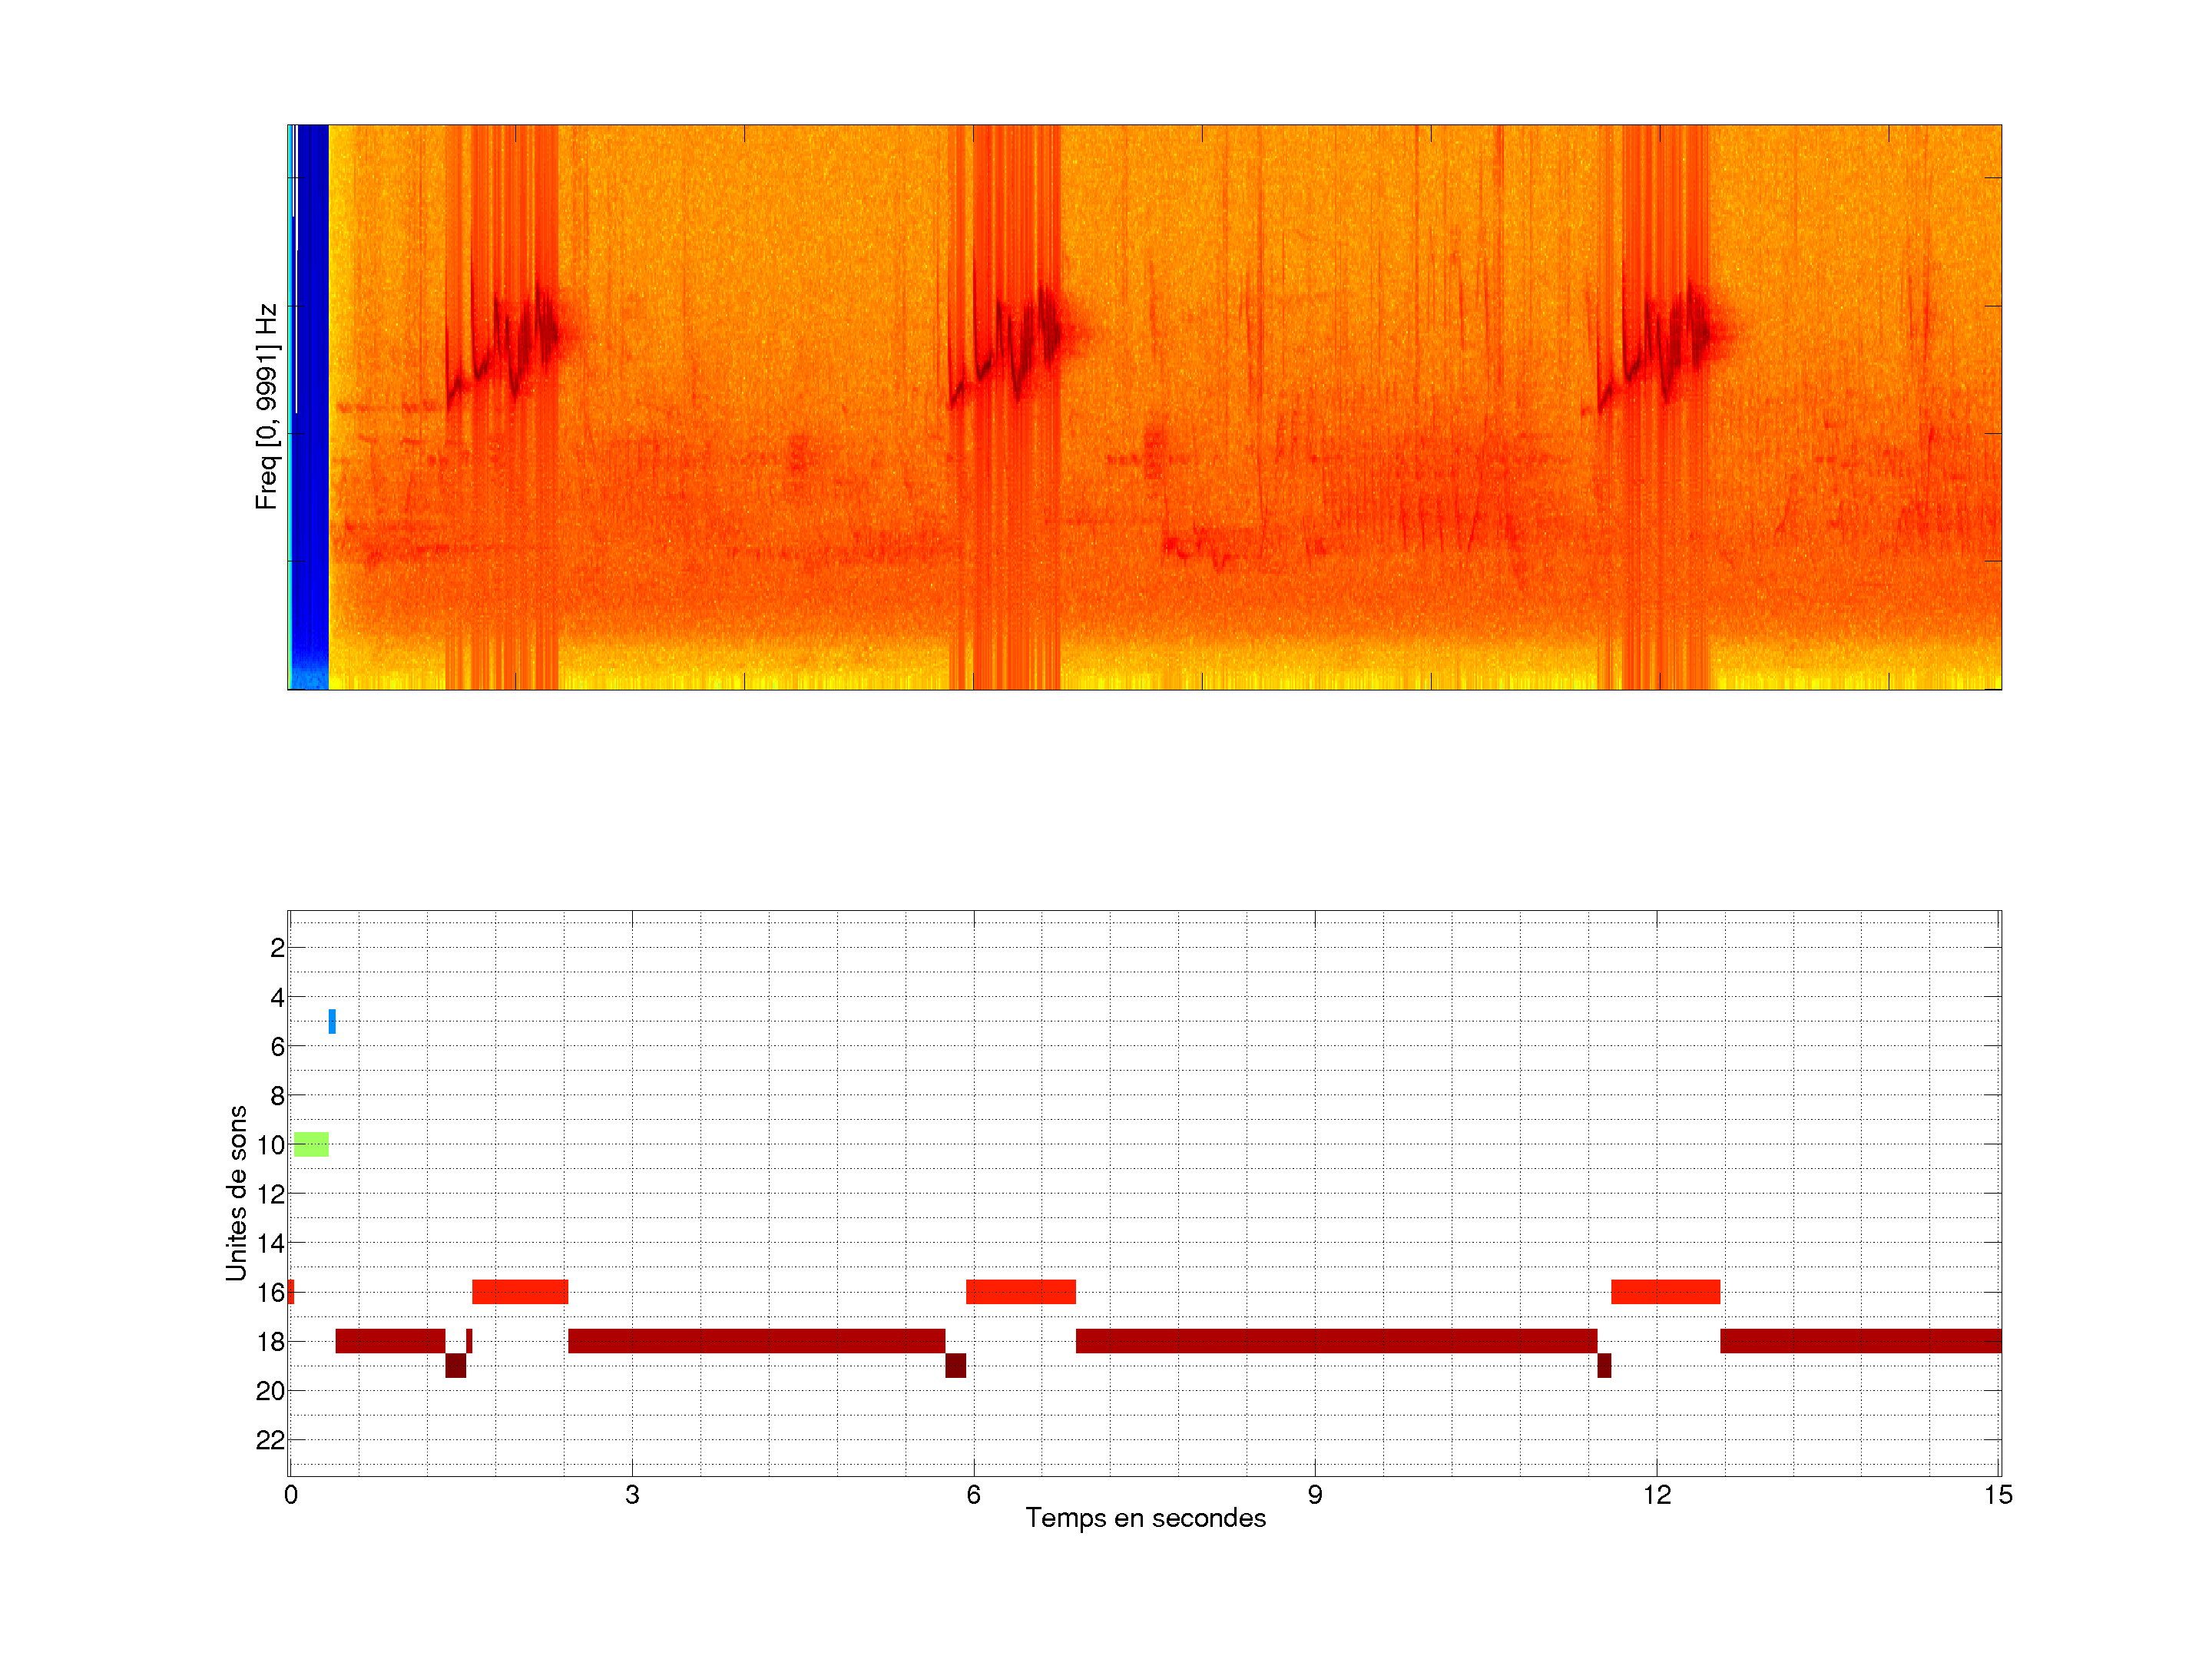Select the red row 16 bar near 12 seconds
This screenshot has height=1659, width=2212.
[x=1665, y=1291]
